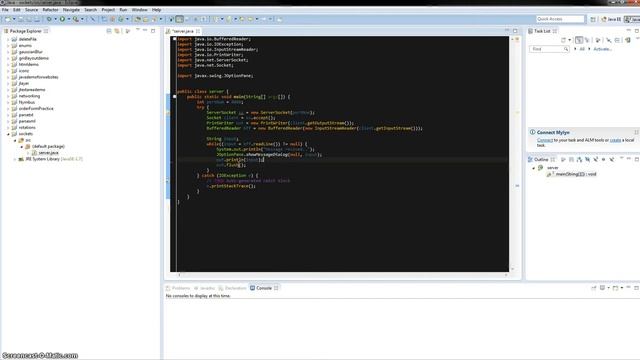Screen dimensions: 640x360
Task: Switch to the Java EE perspective
Action: click(x=611, y=19)
